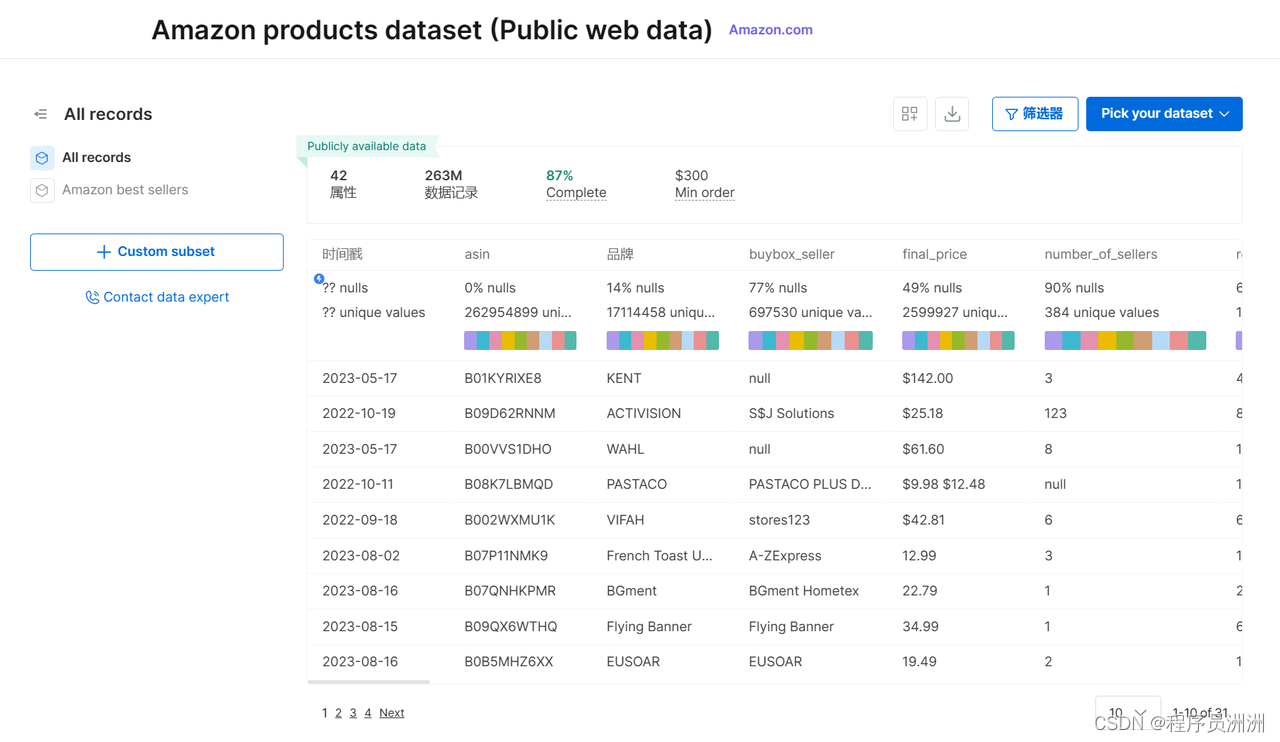The image size is (1280, 742).
Task: Select All records in sidebar
Action: tap(96, 158)
